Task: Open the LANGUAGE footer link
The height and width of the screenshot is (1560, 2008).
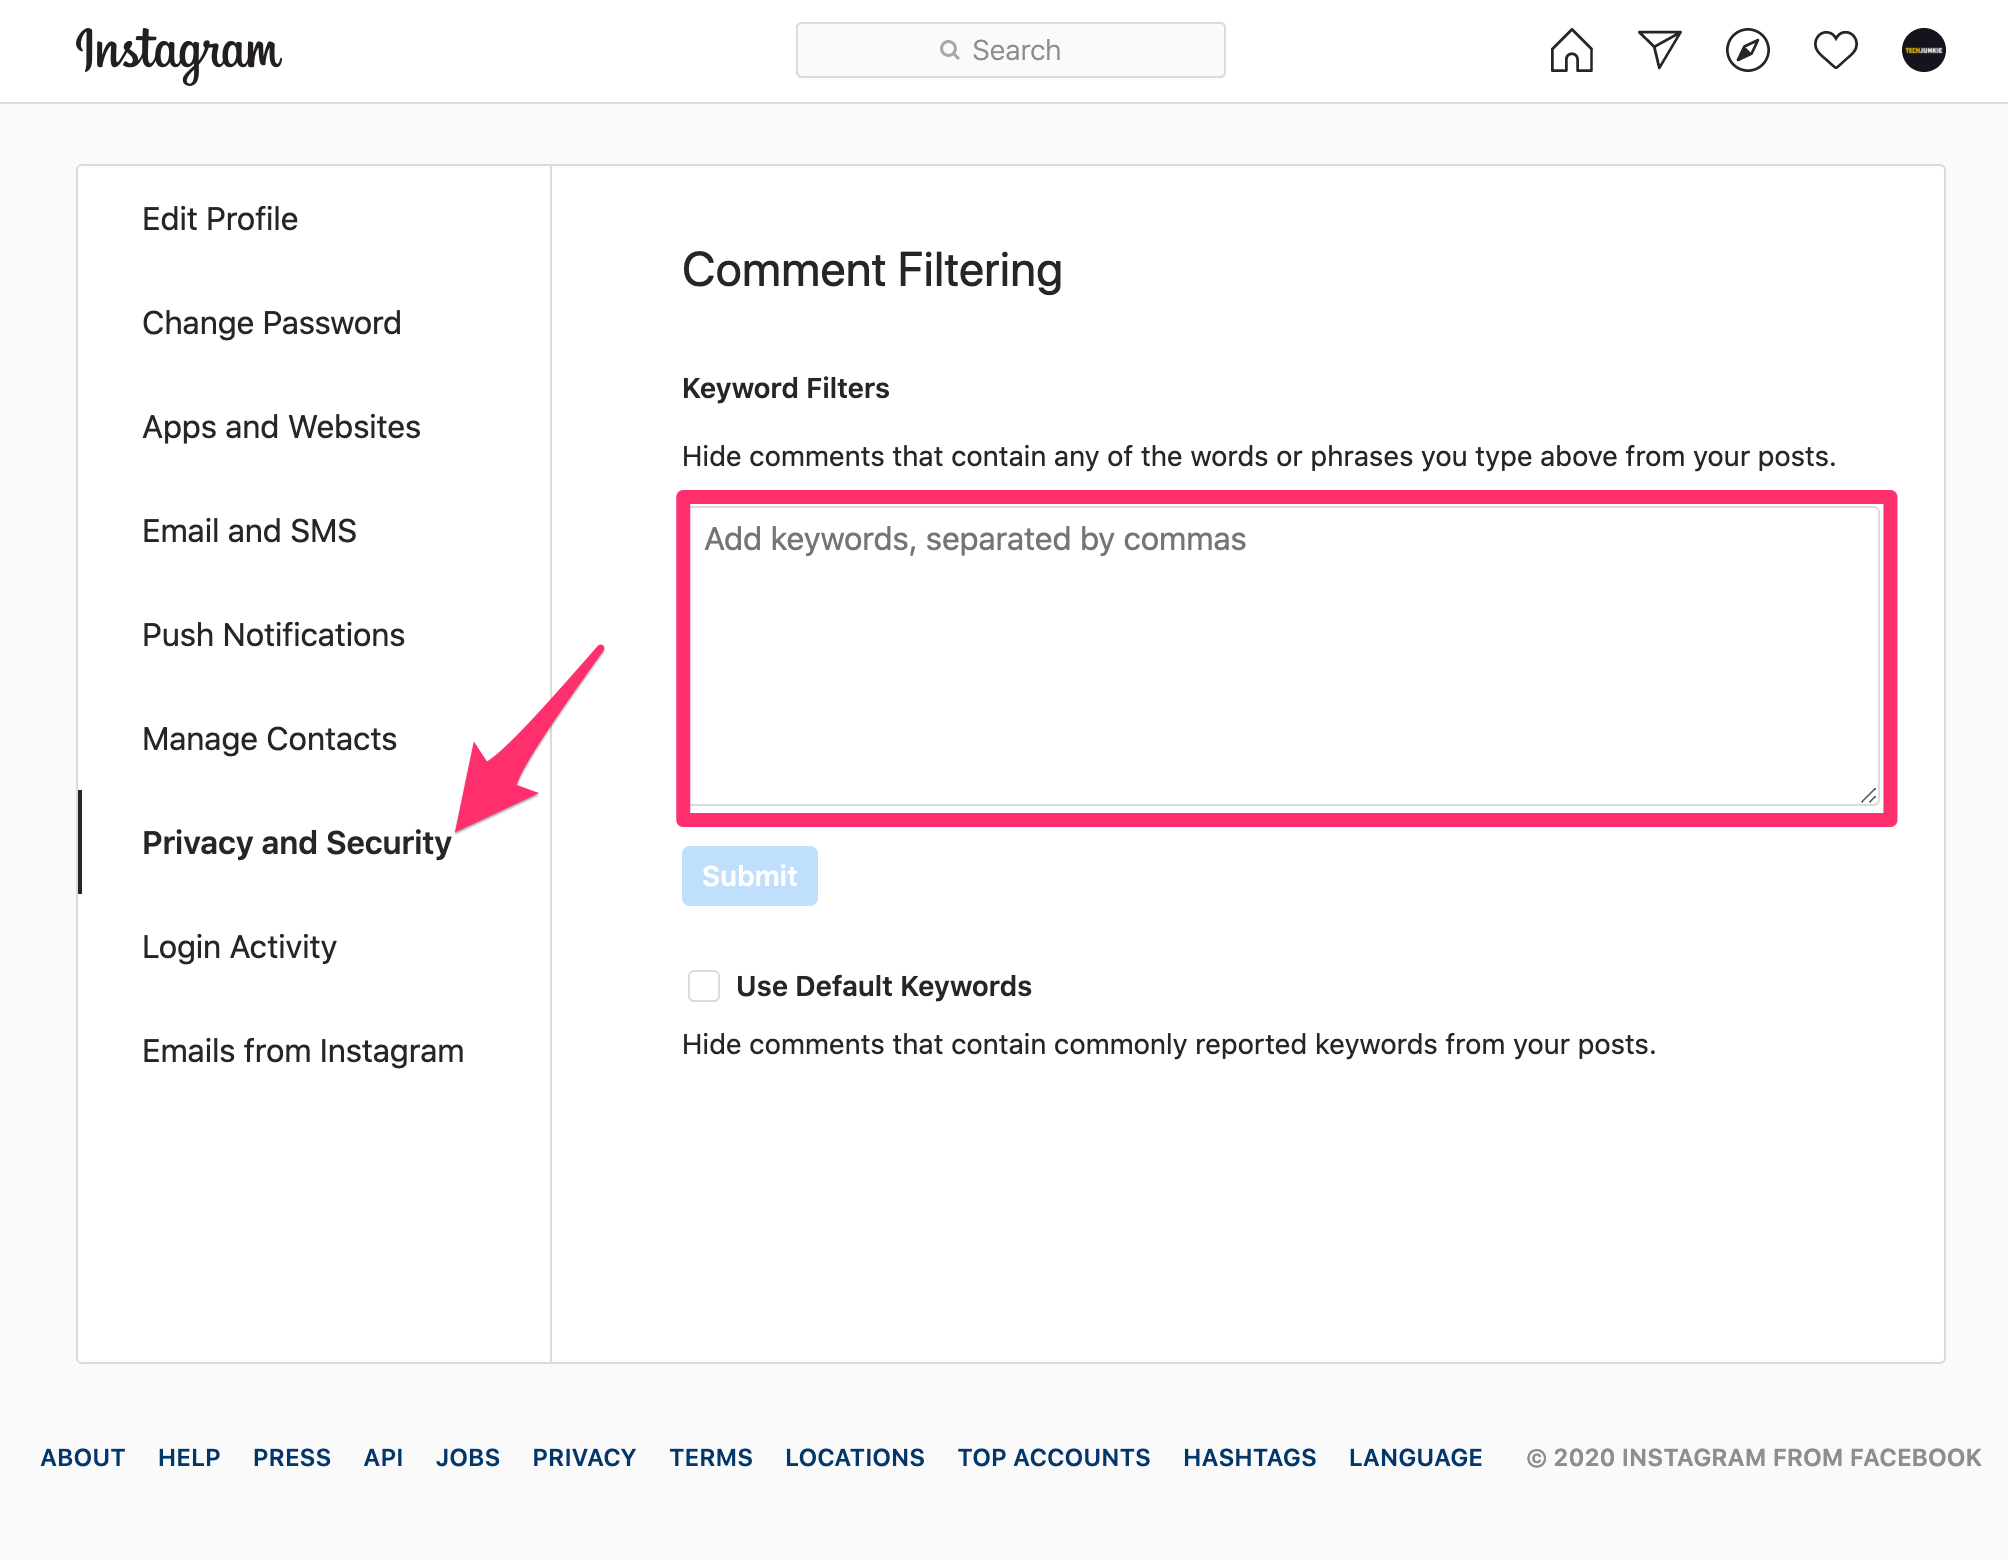Action: coord(1415,1457)
